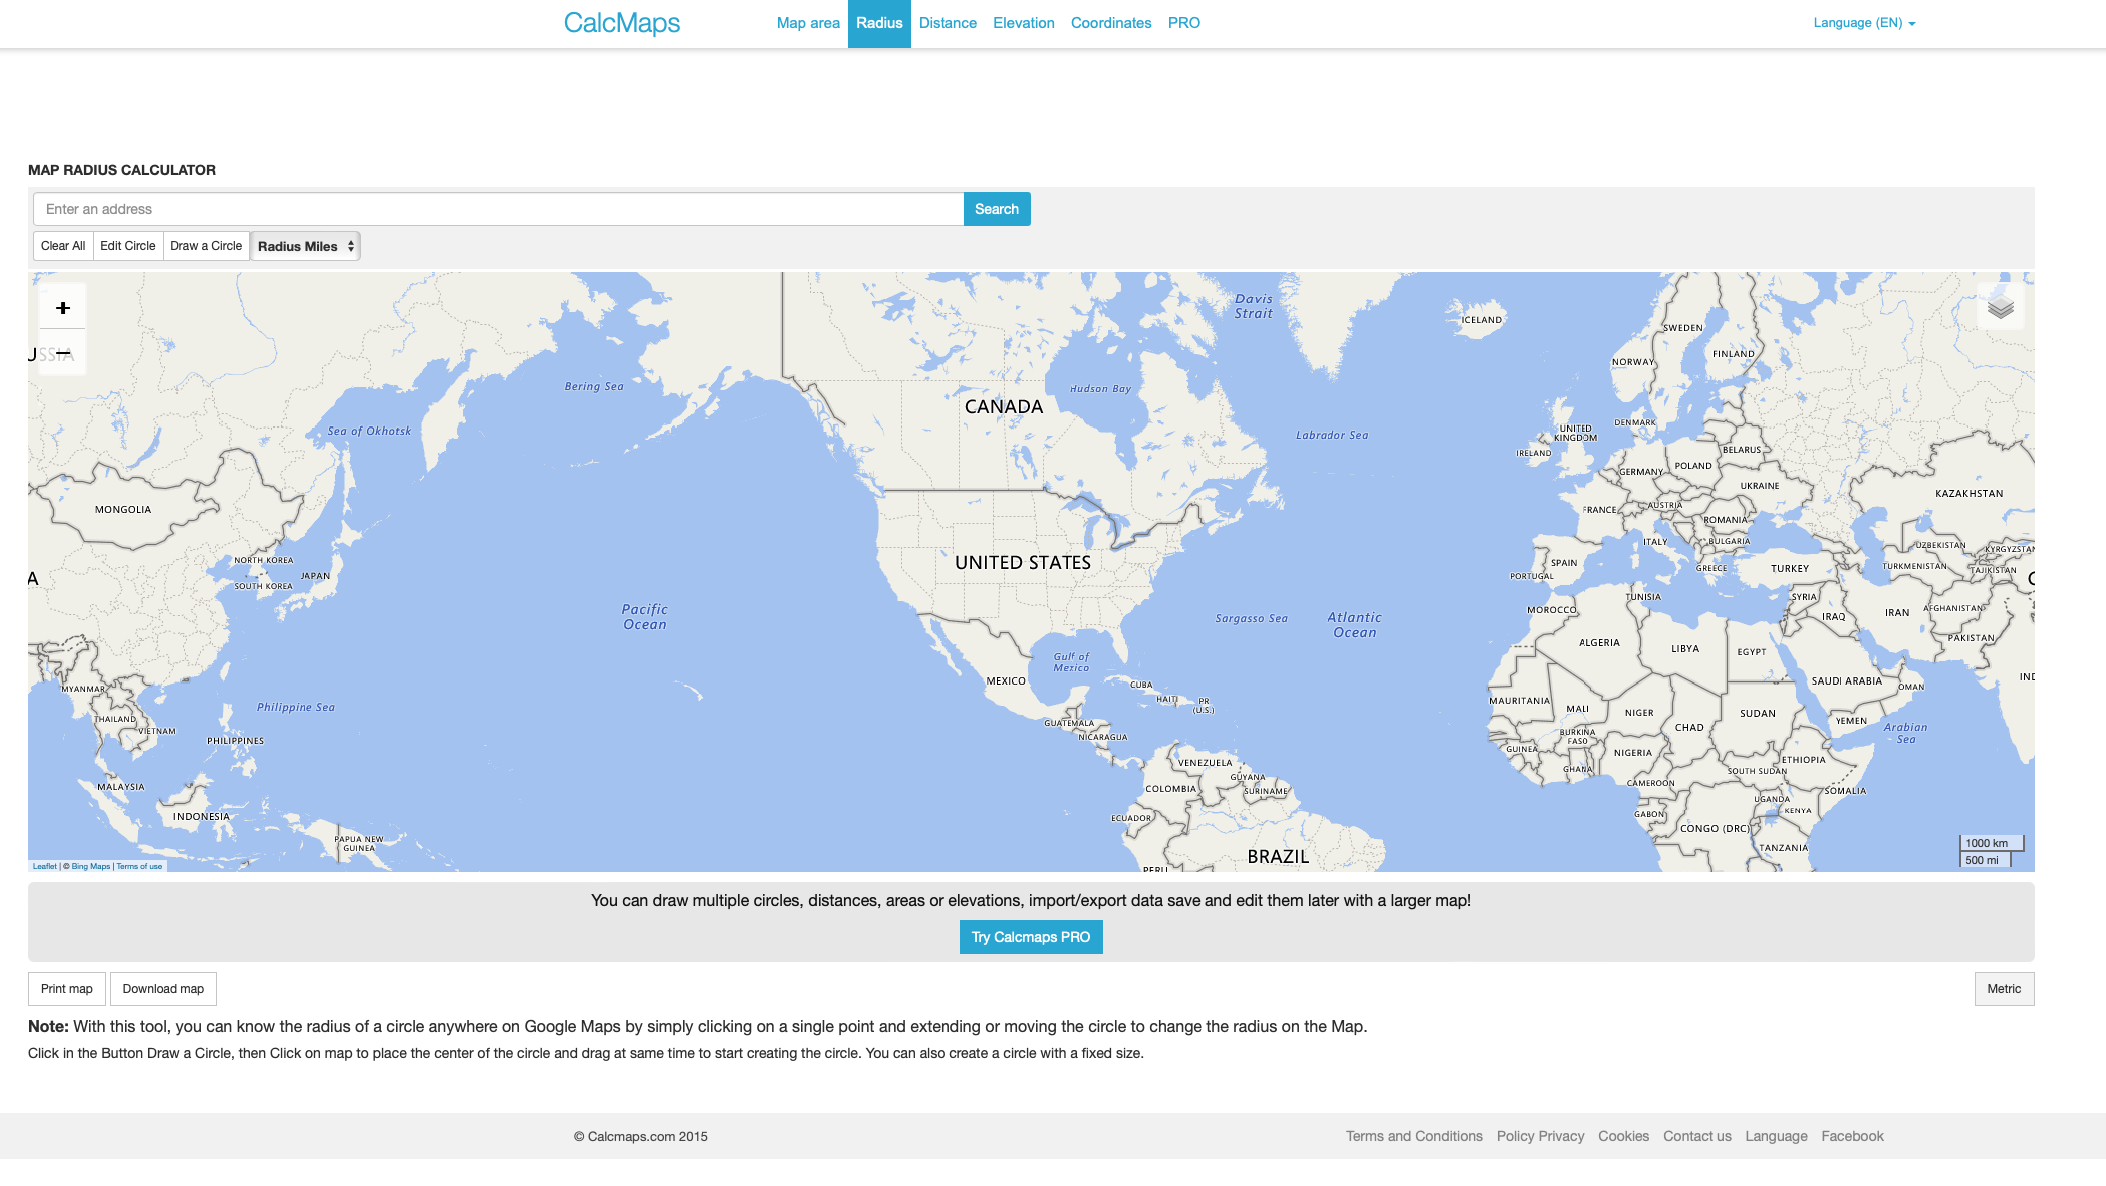Click the CalcMaps logo
The height and width of the screenshot is (1186, 2106).
click(x=621, y=23)
